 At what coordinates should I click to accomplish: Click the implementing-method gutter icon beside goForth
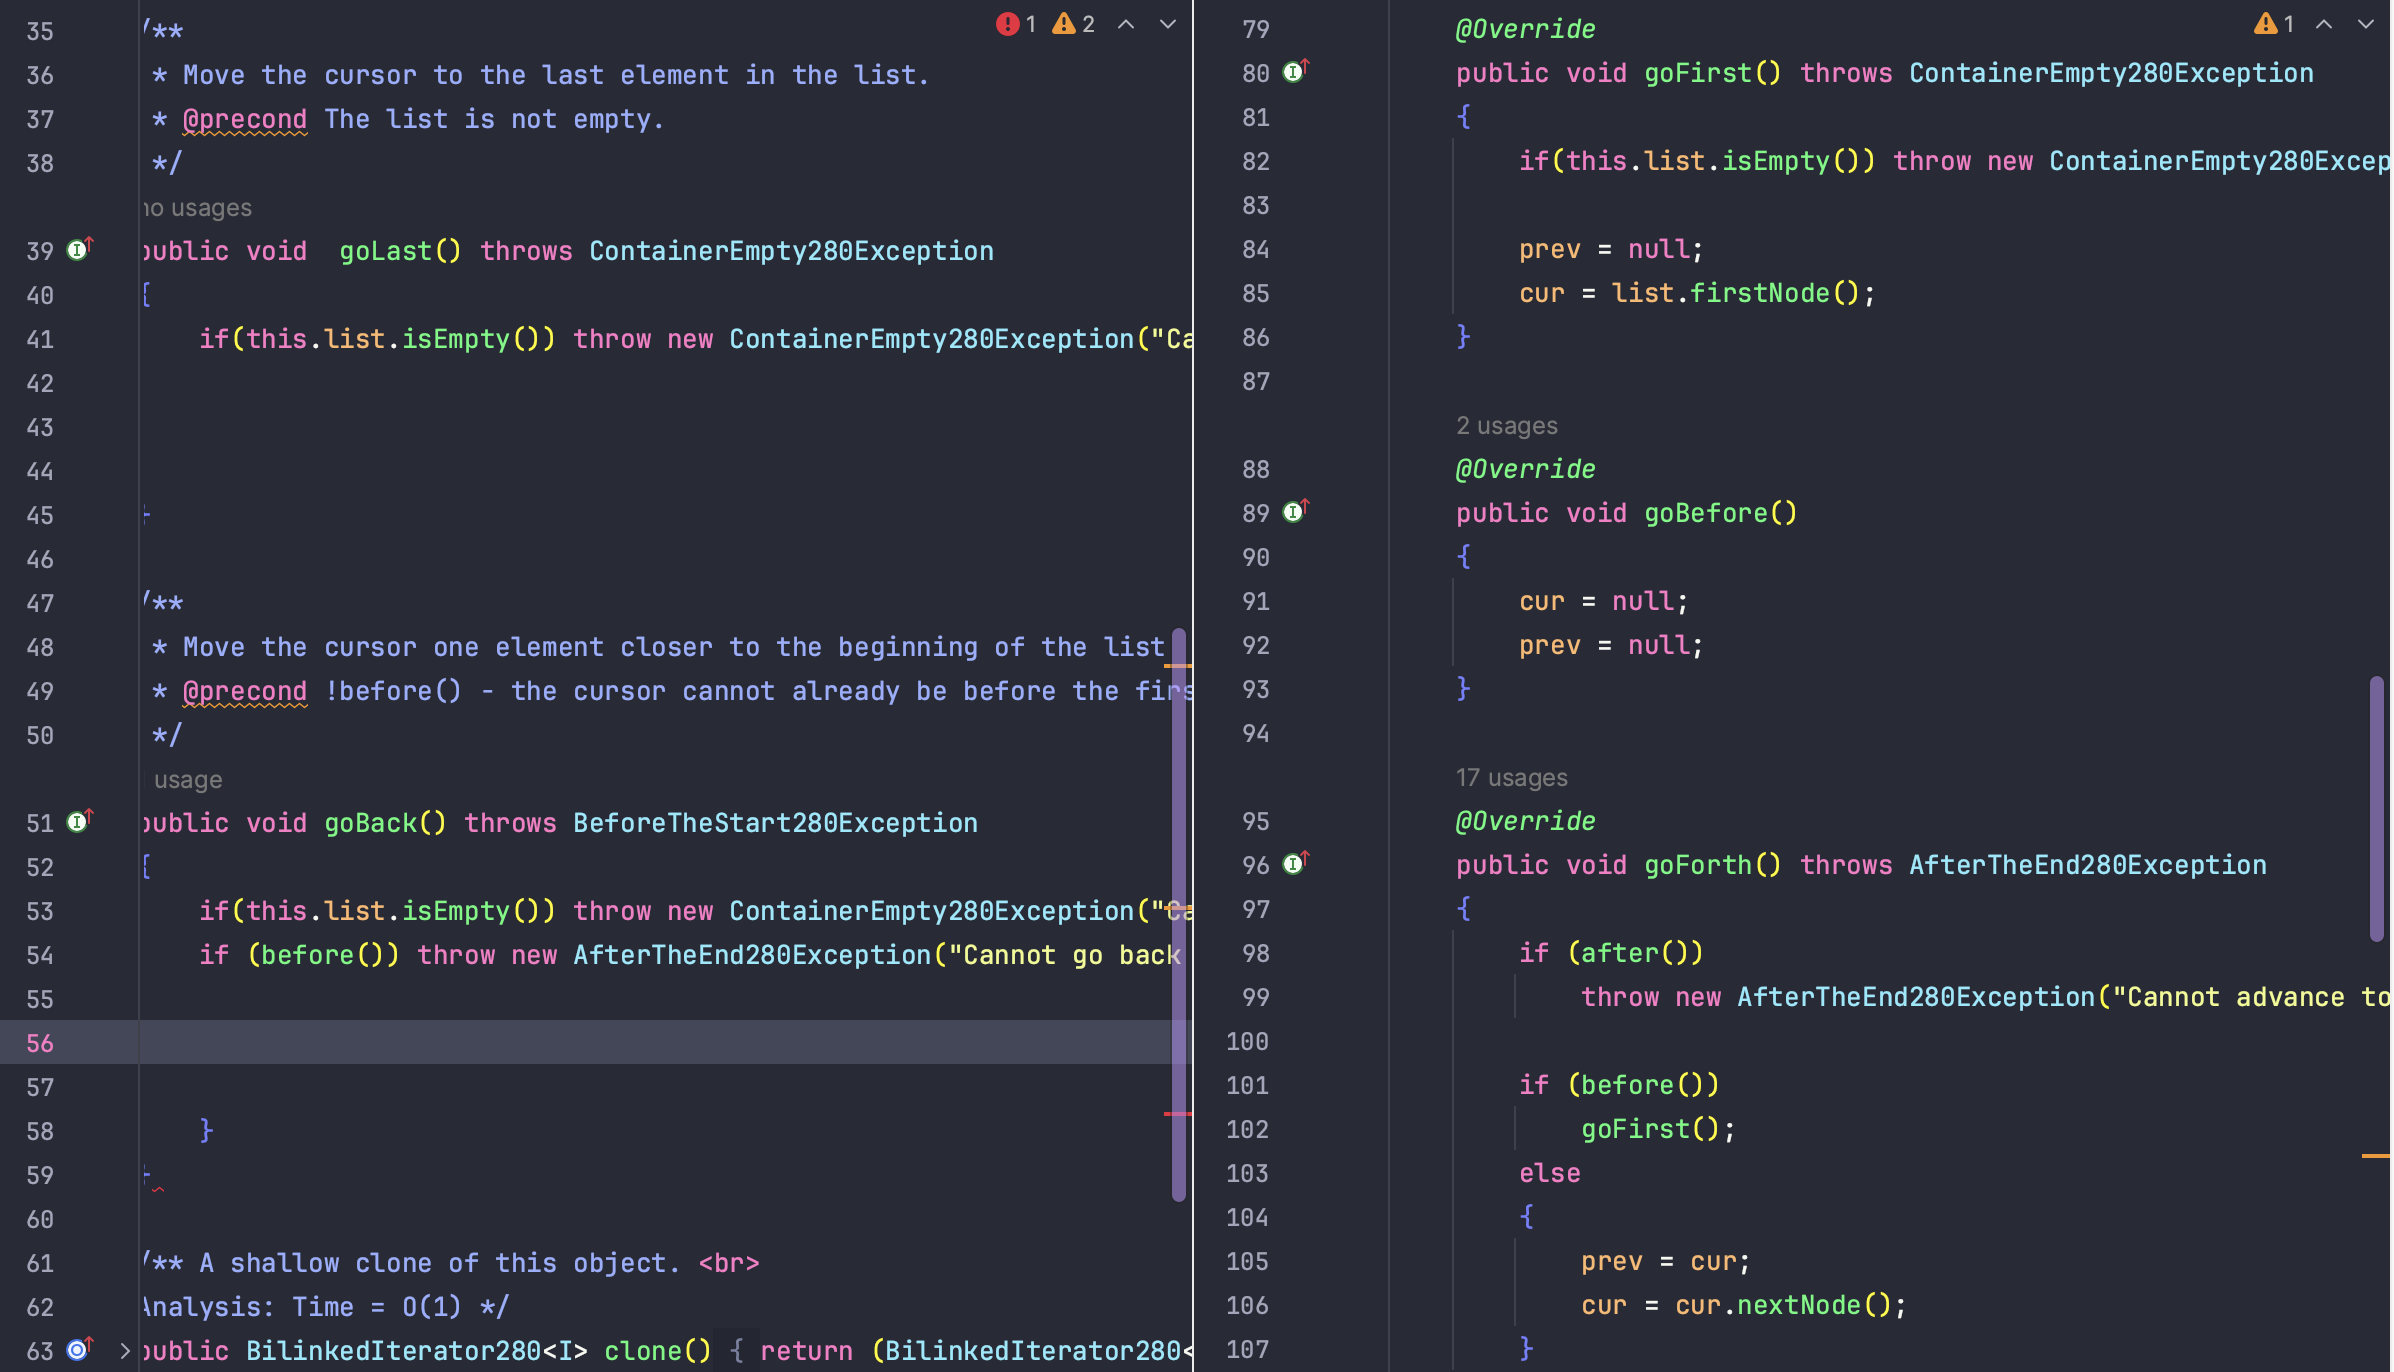tap(1294, 862)
